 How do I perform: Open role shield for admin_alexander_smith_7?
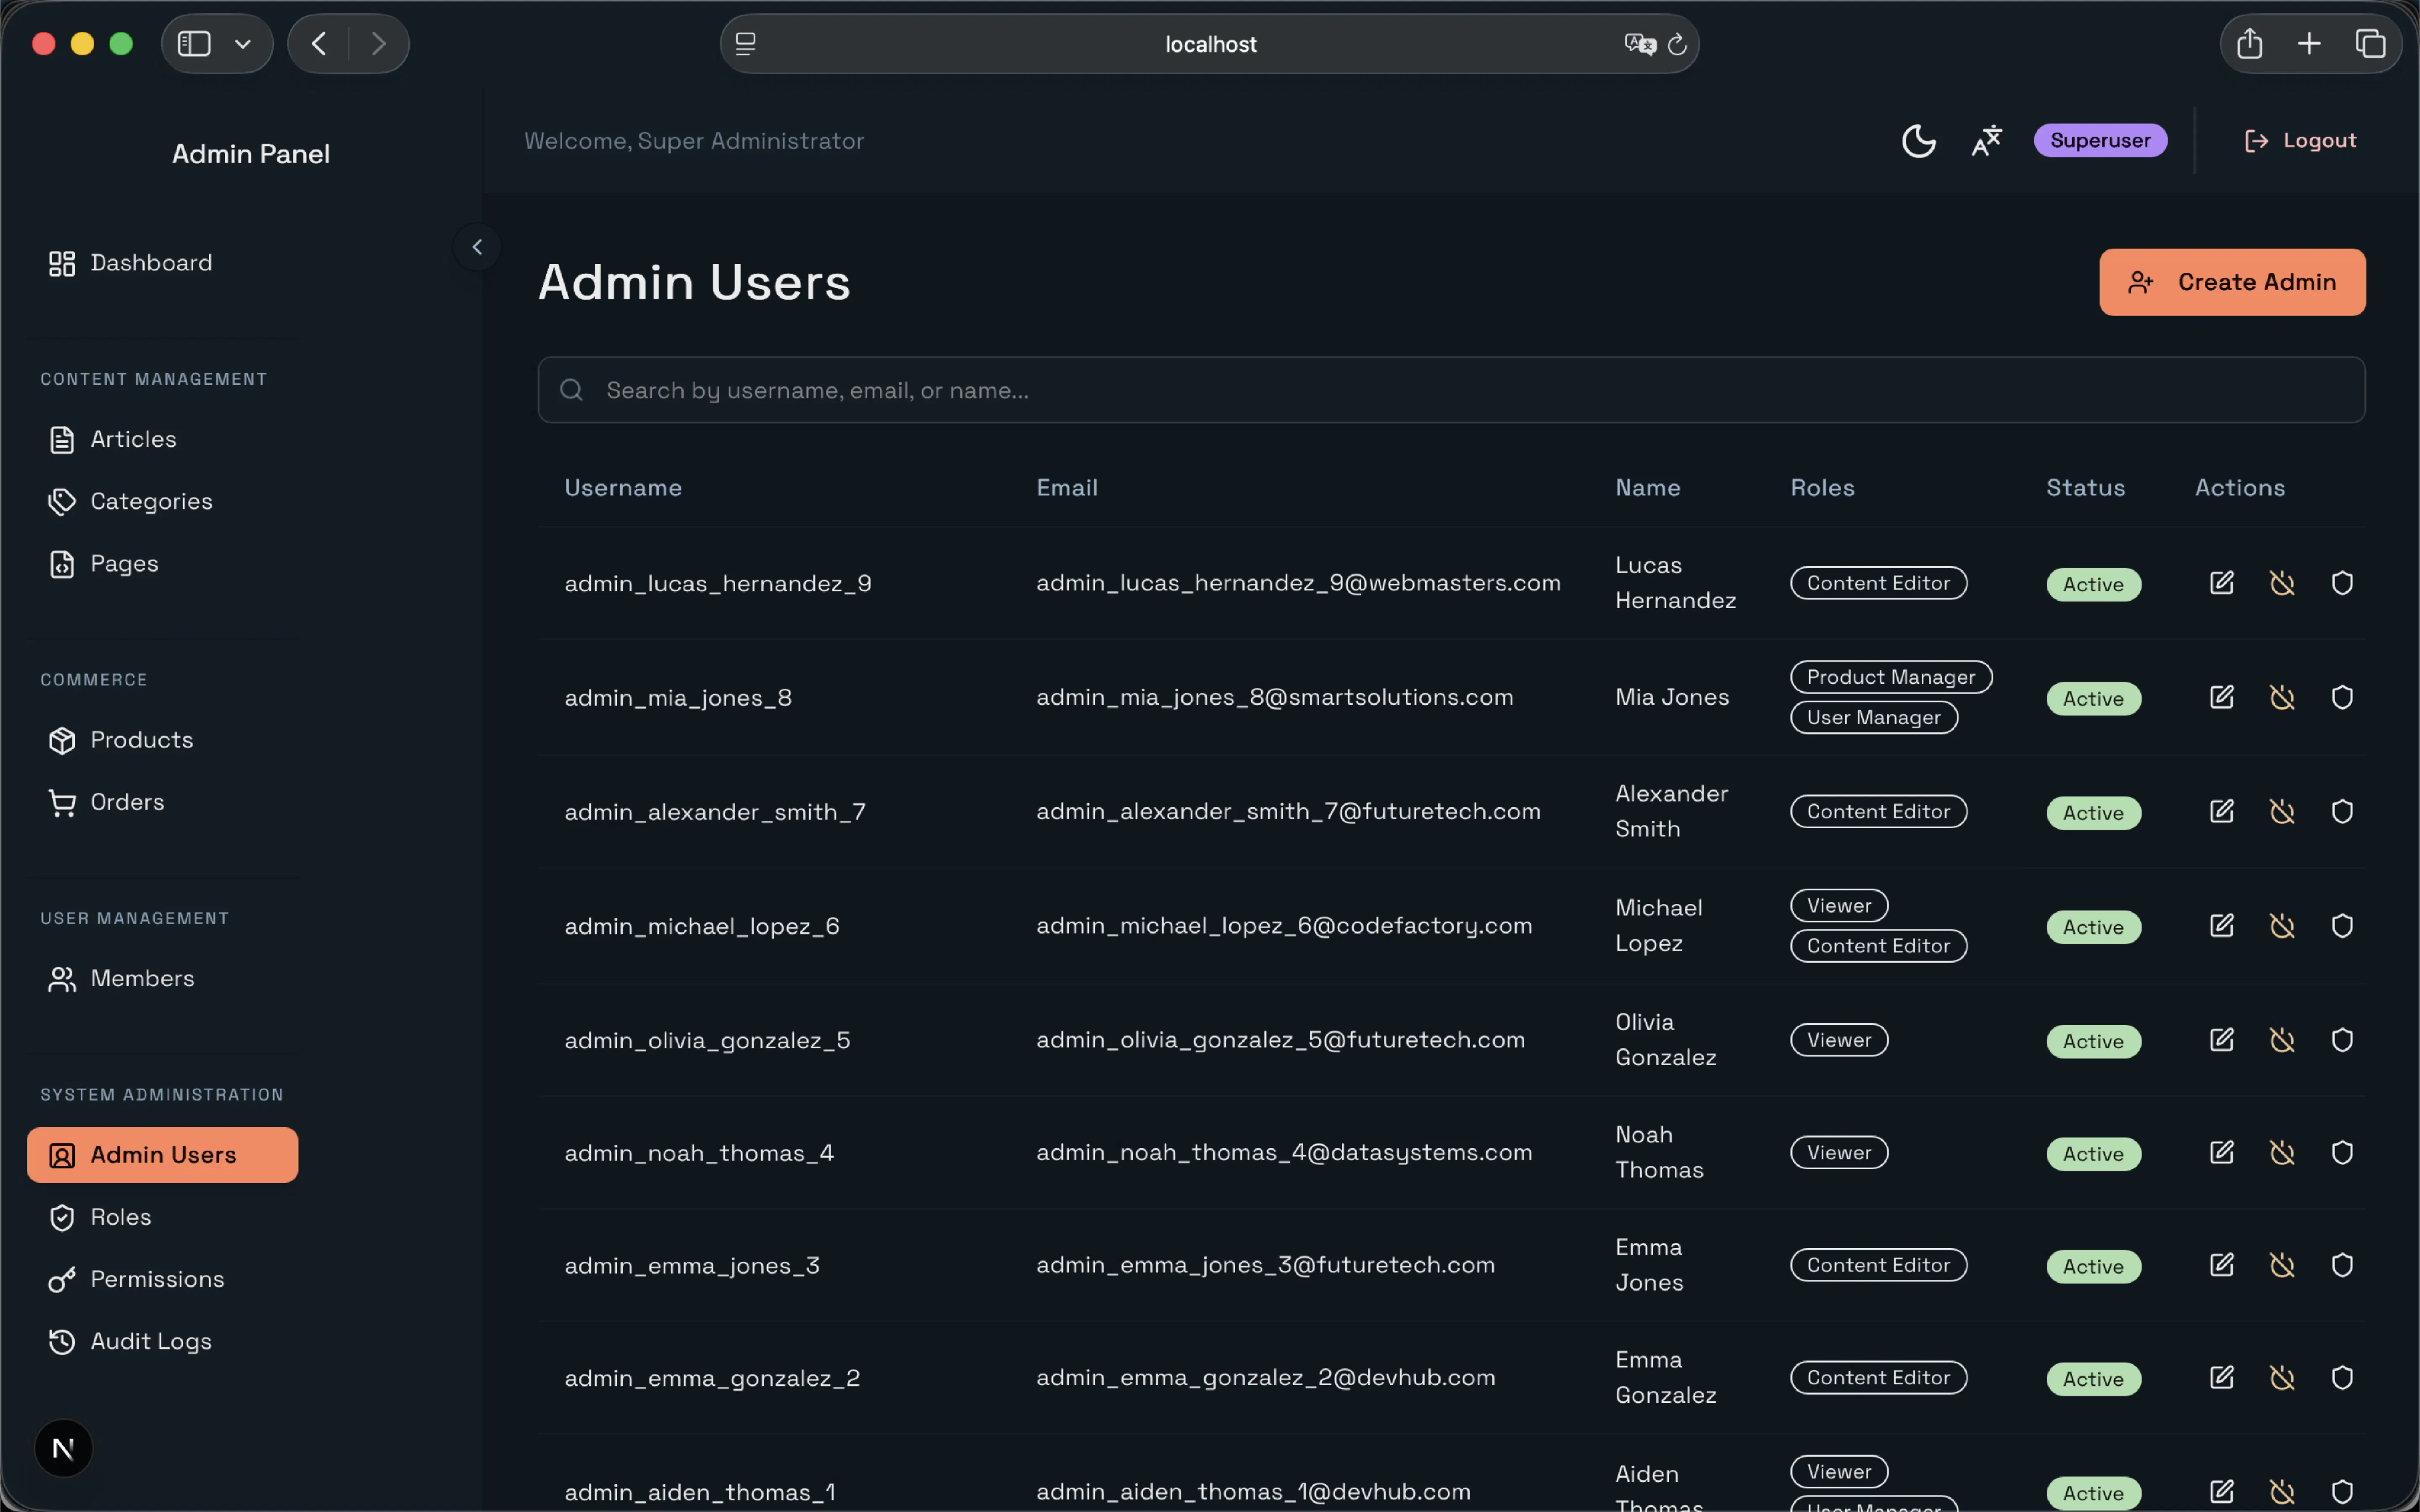(2342, 811)
